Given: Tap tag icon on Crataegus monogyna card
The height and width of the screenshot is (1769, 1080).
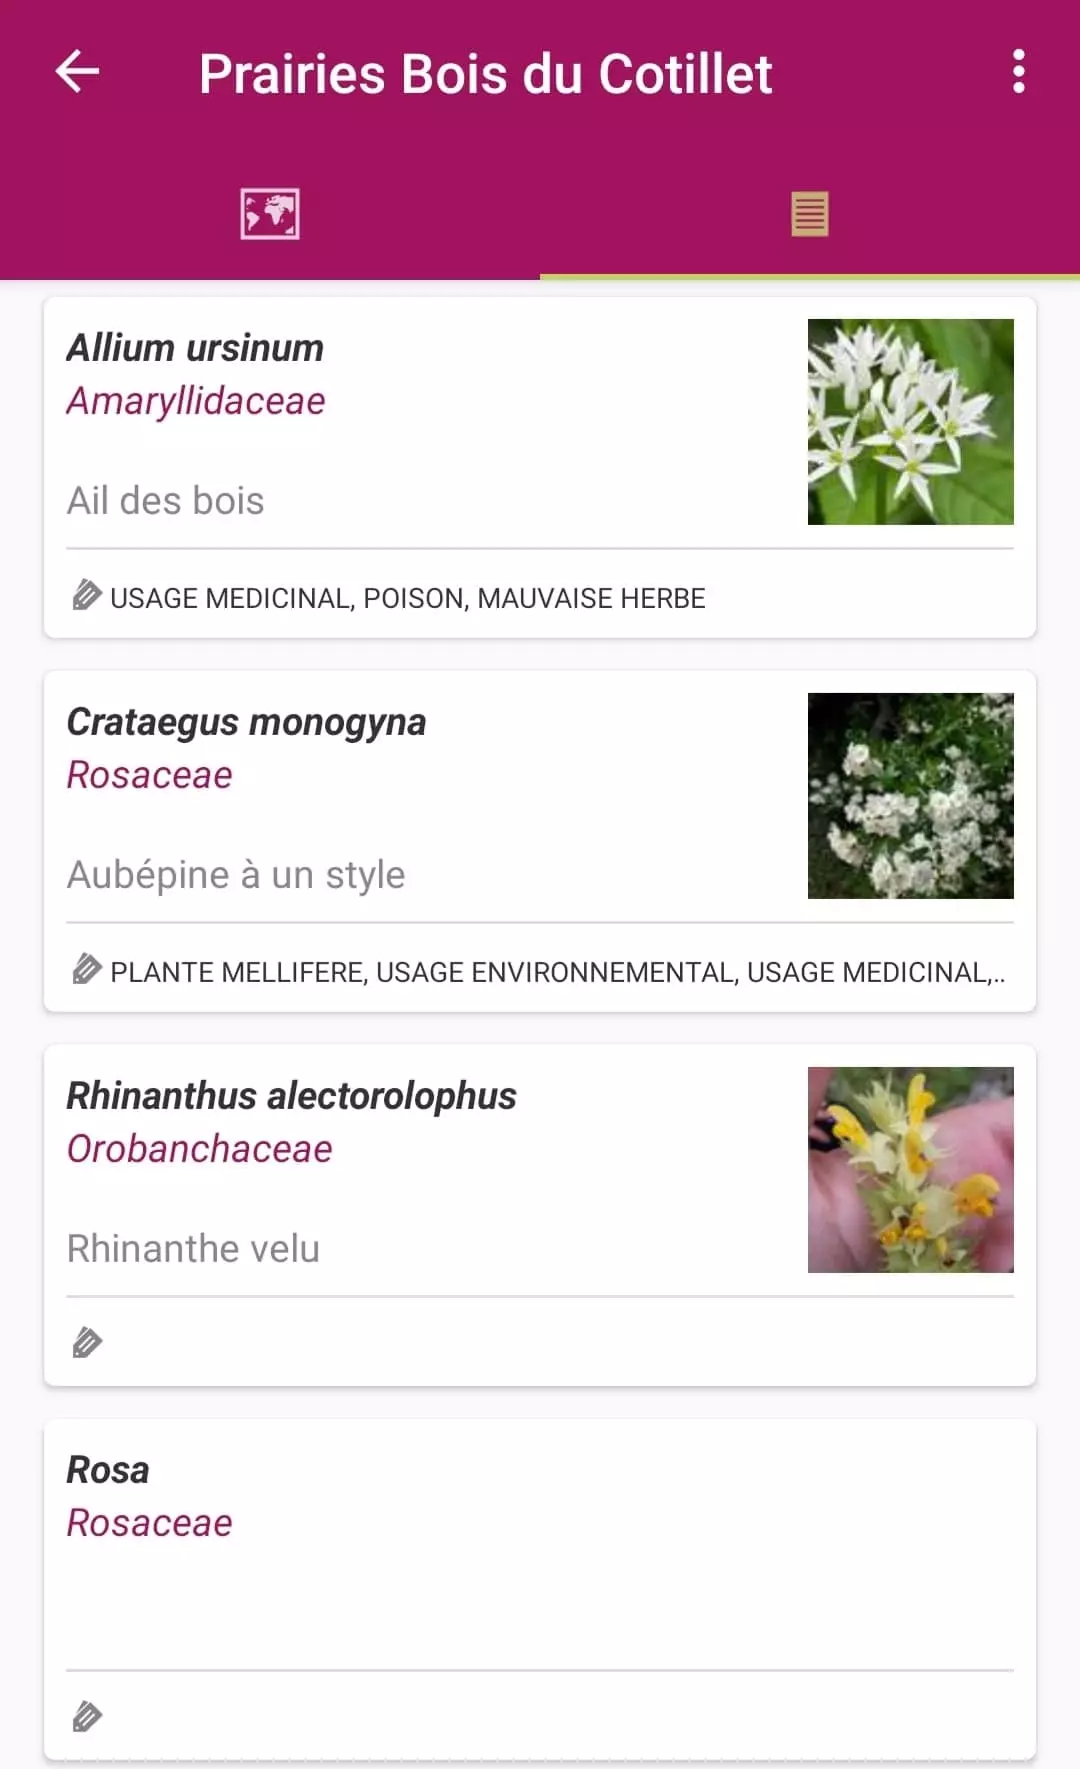Looking at the screenshot, I should 87,969.
